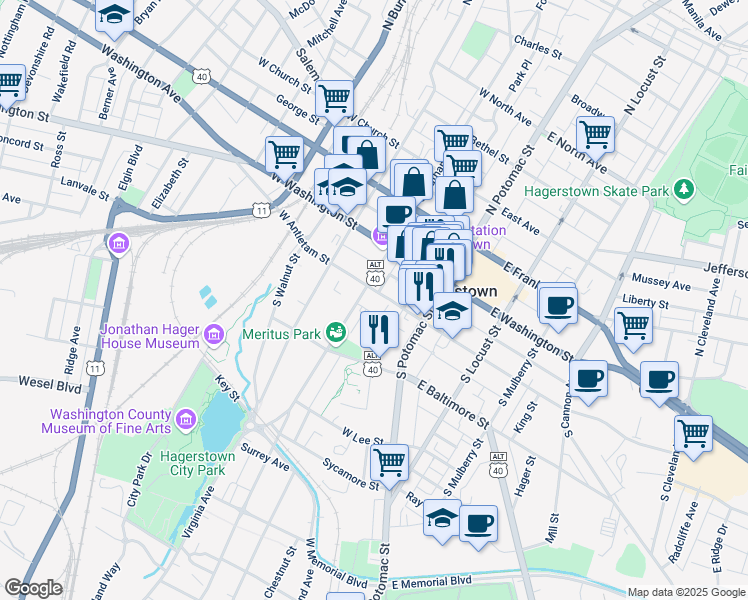Click the Lanvale St label

point(85,188)
